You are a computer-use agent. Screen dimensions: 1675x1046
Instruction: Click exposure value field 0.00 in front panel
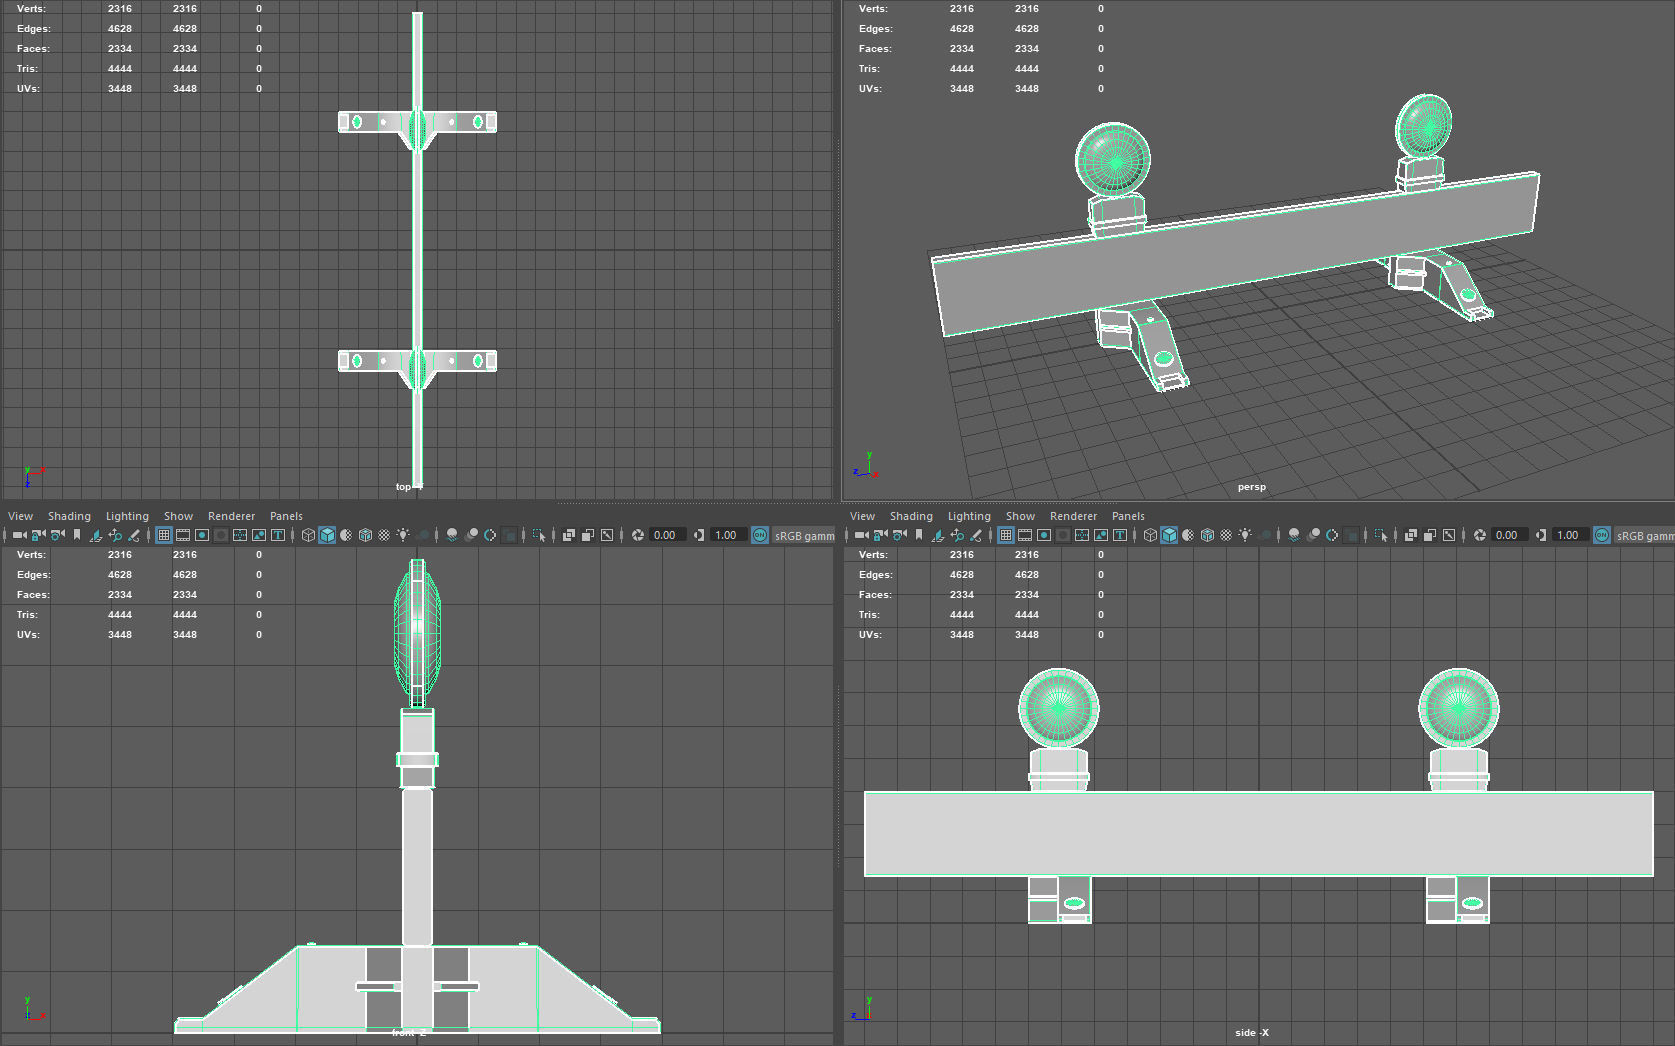pos(667,535)
